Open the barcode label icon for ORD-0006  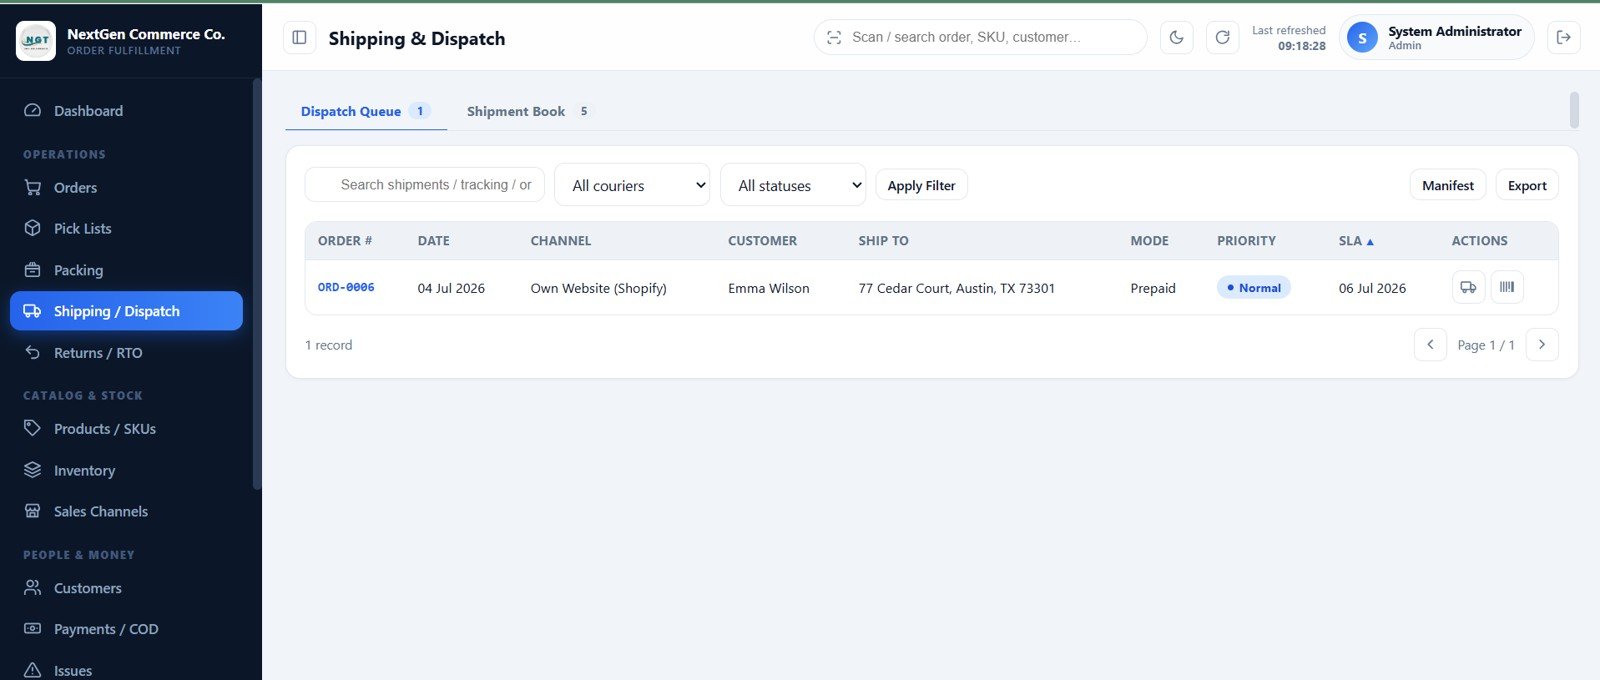tap(1507, 288)
